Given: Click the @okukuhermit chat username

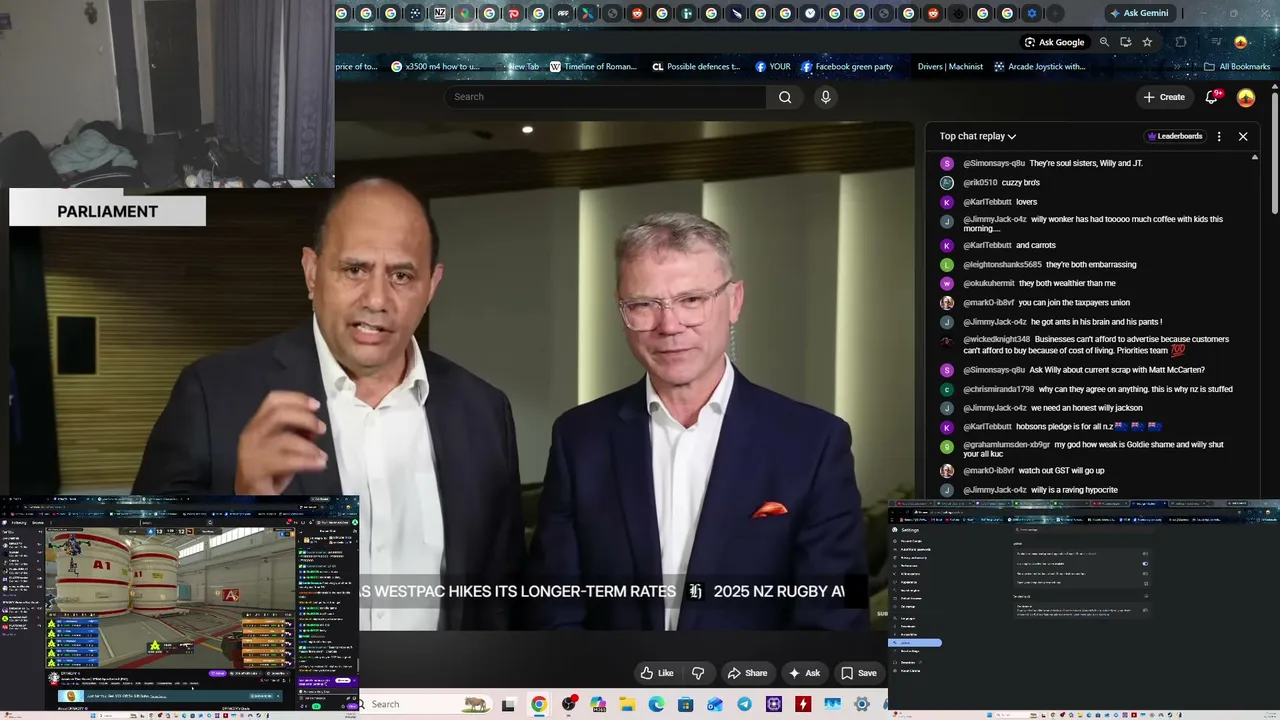Looking at the screenshot, I should point(989,284).
